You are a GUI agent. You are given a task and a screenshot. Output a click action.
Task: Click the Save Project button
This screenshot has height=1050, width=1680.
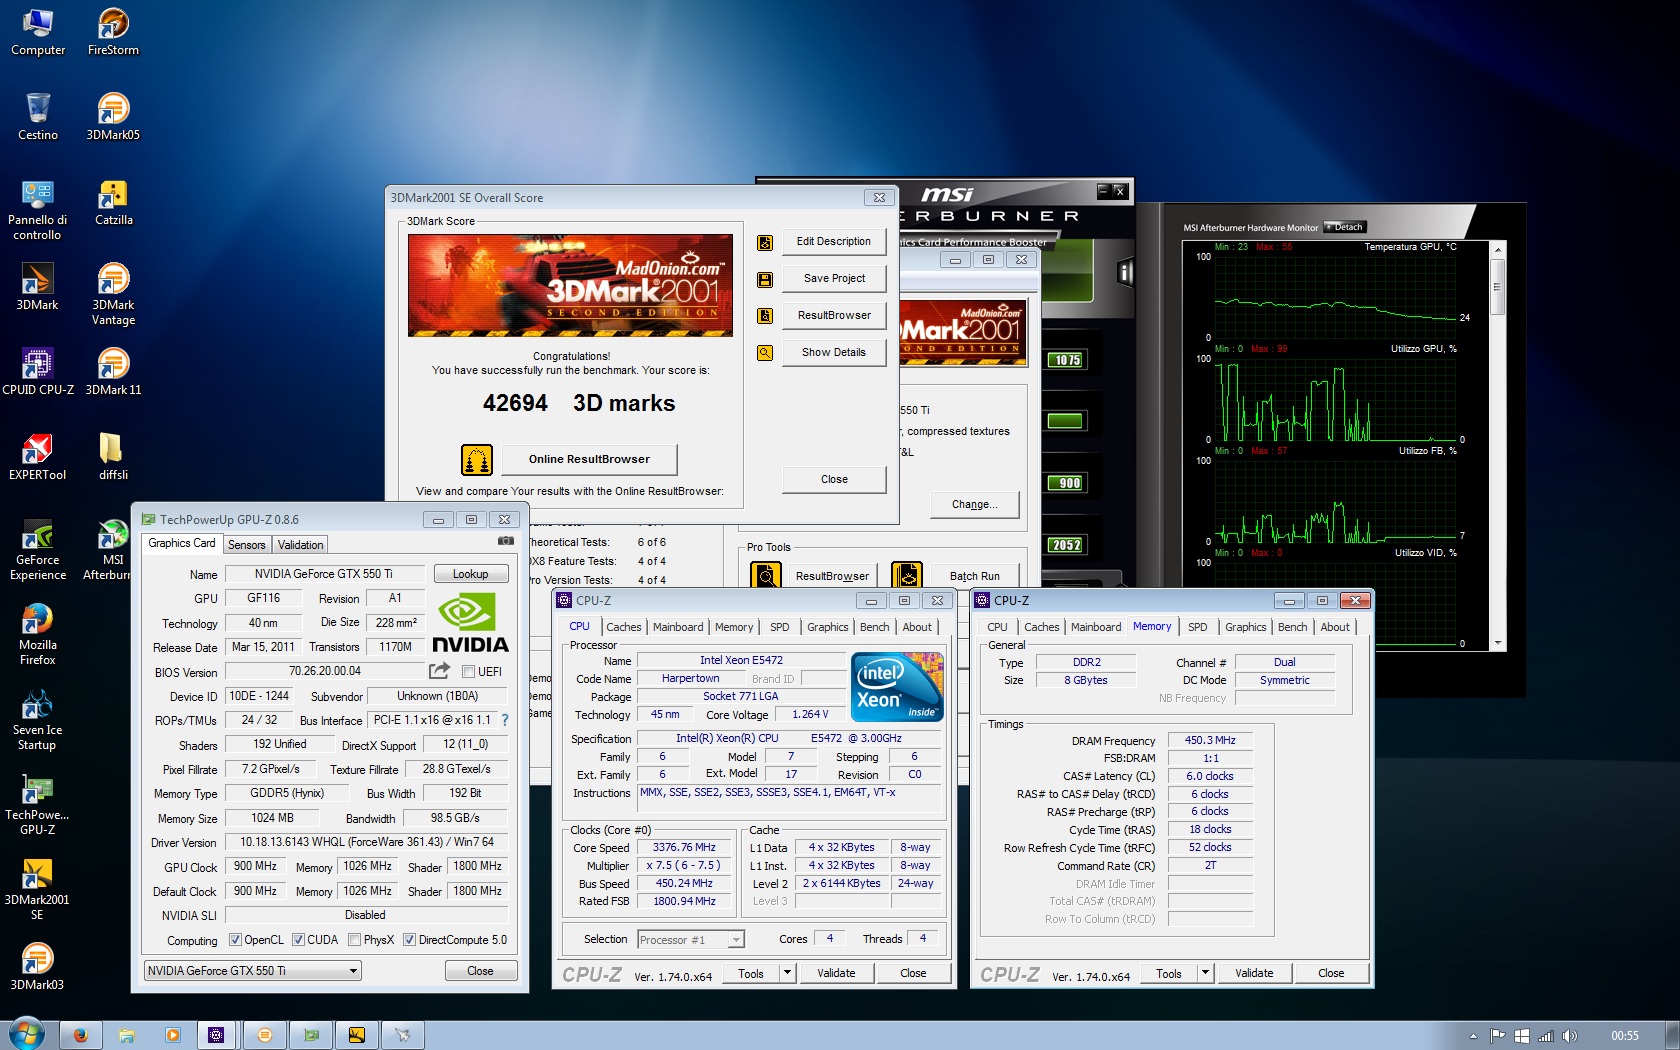coord(834,279)
